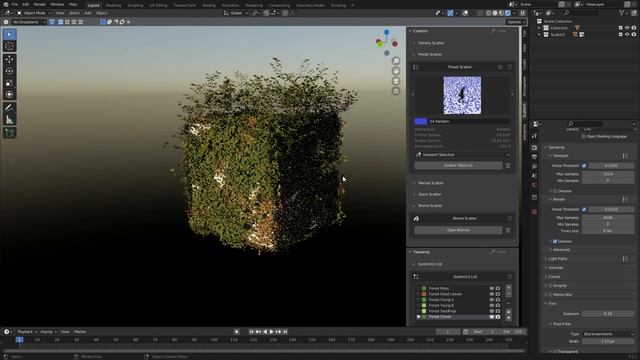Image resolution: width=640 pixels, height=360 pixels.
Task: Jump to the timeline start frame
Action: coord(251,332)
